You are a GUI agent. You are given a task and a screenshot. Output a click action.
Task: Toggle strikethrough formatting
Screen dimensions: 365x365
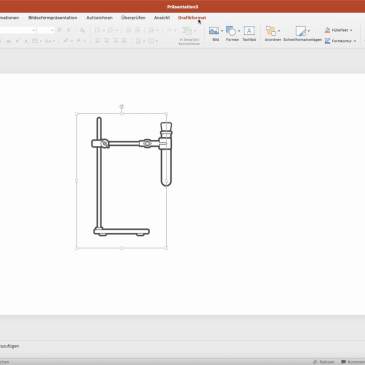(9, 41)
